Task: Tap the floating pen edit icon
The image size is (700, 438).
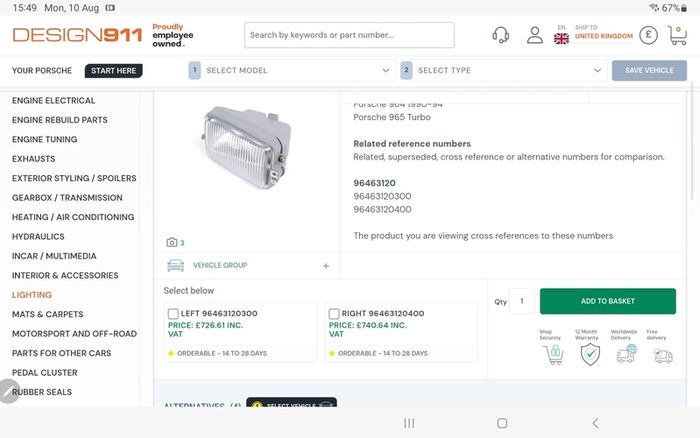Action: 9,392
